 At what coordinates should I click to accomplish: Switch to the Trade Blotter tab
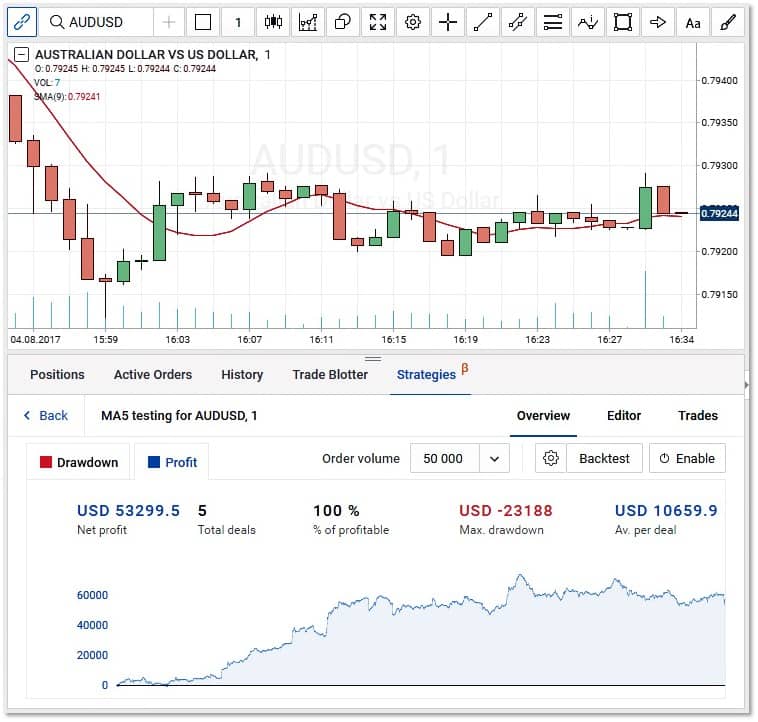330,374
